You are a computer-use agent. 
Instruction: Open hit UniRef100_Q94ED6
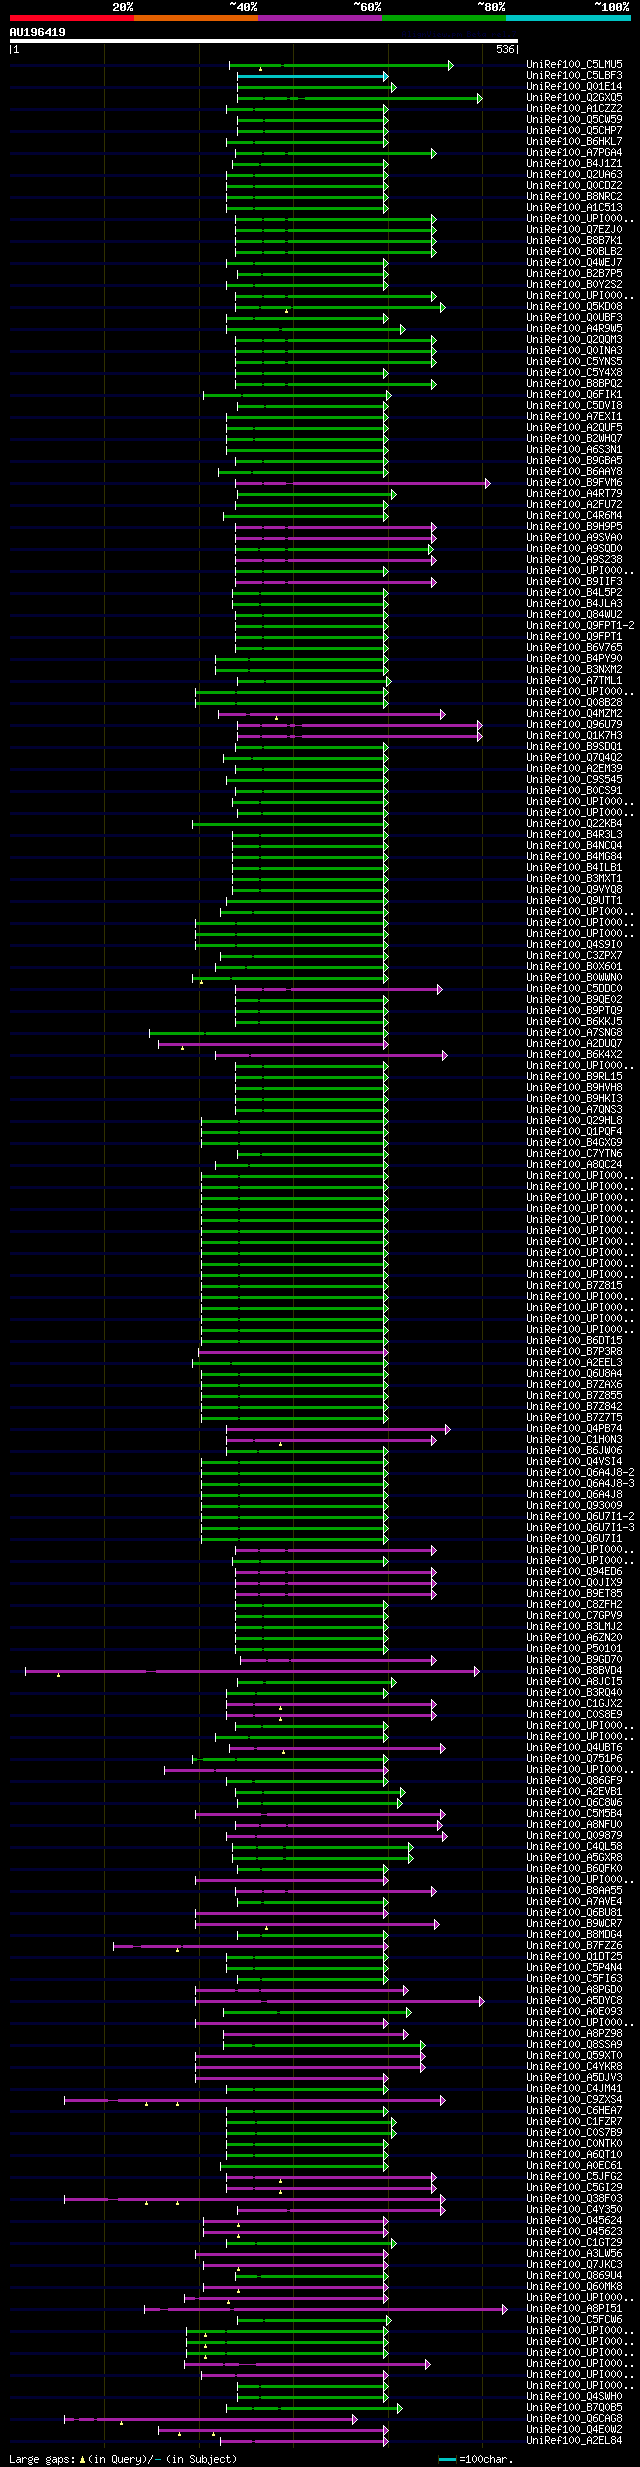pos(574,1572)
